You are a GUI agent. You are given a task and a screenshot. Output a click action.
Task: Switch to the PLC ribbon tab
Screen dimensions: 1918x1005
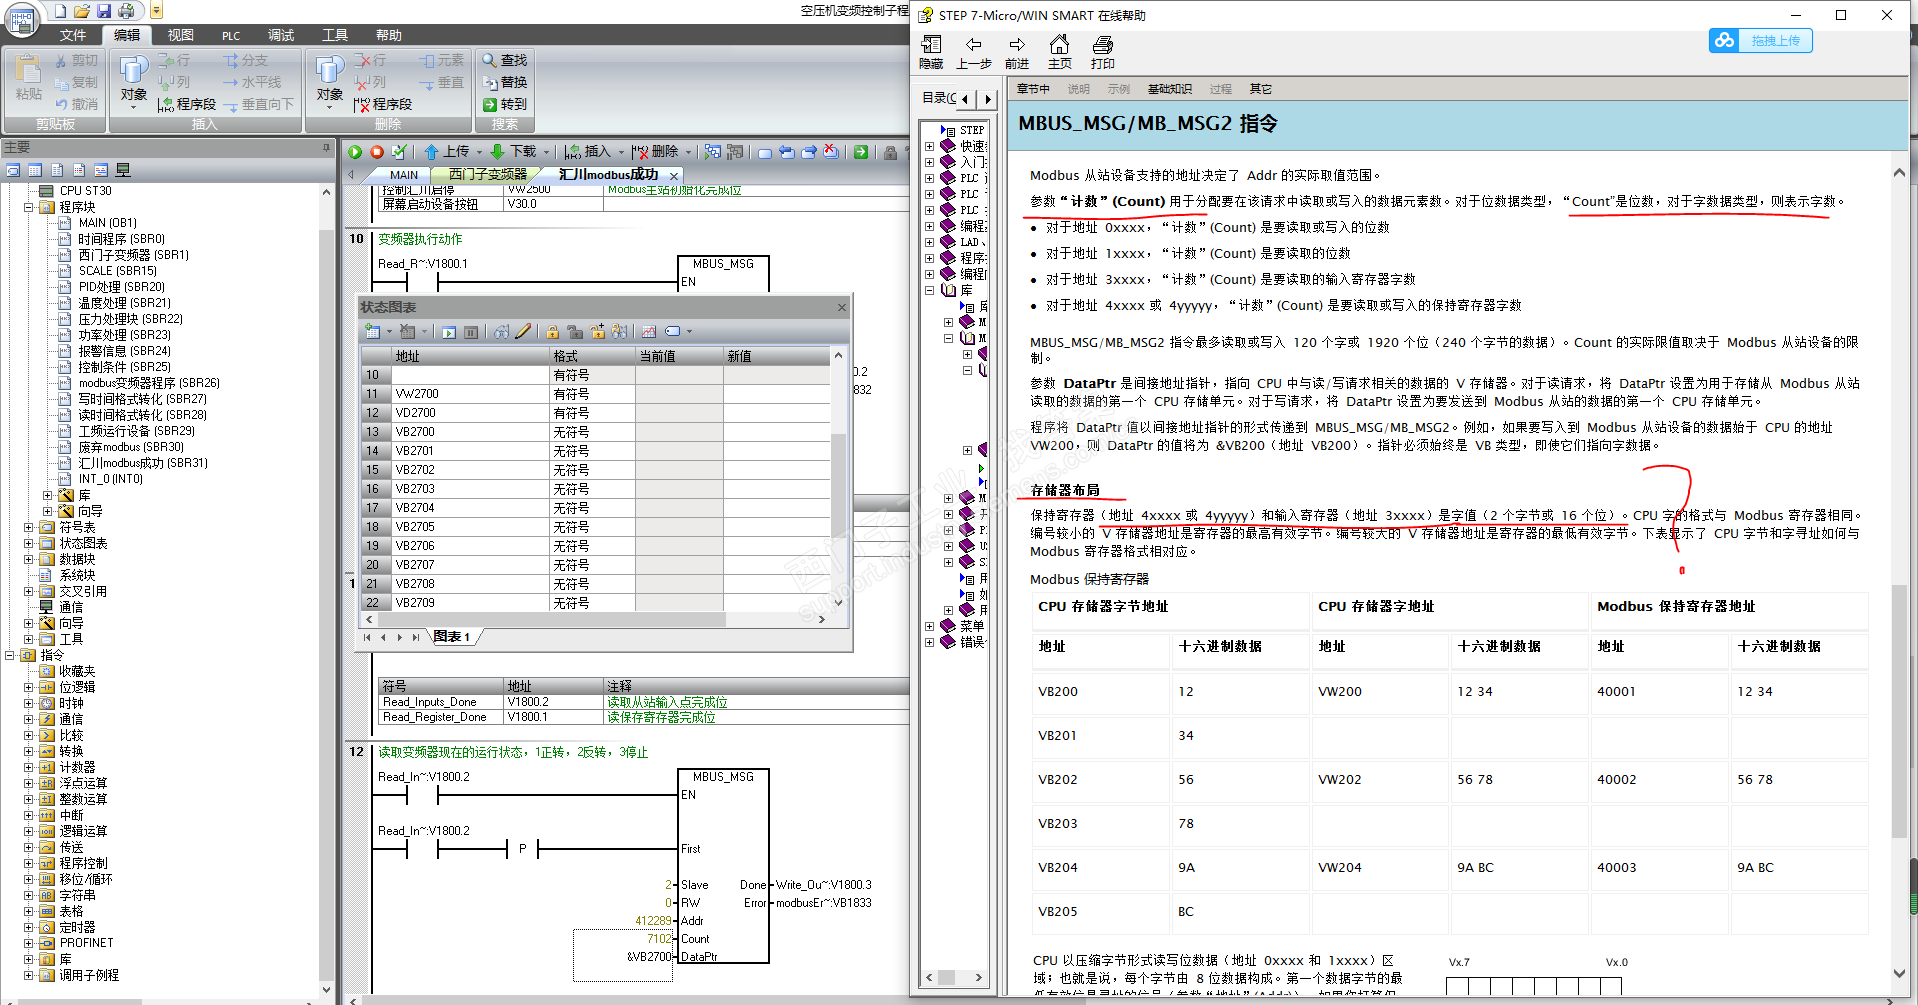[x=231, y=35]
